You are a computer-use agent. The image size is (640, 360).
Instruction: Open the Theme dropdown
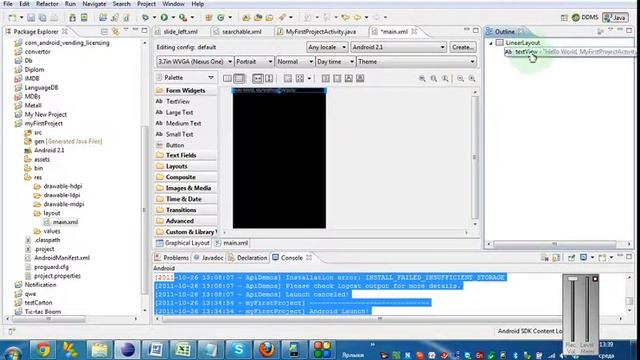(416, 62)
